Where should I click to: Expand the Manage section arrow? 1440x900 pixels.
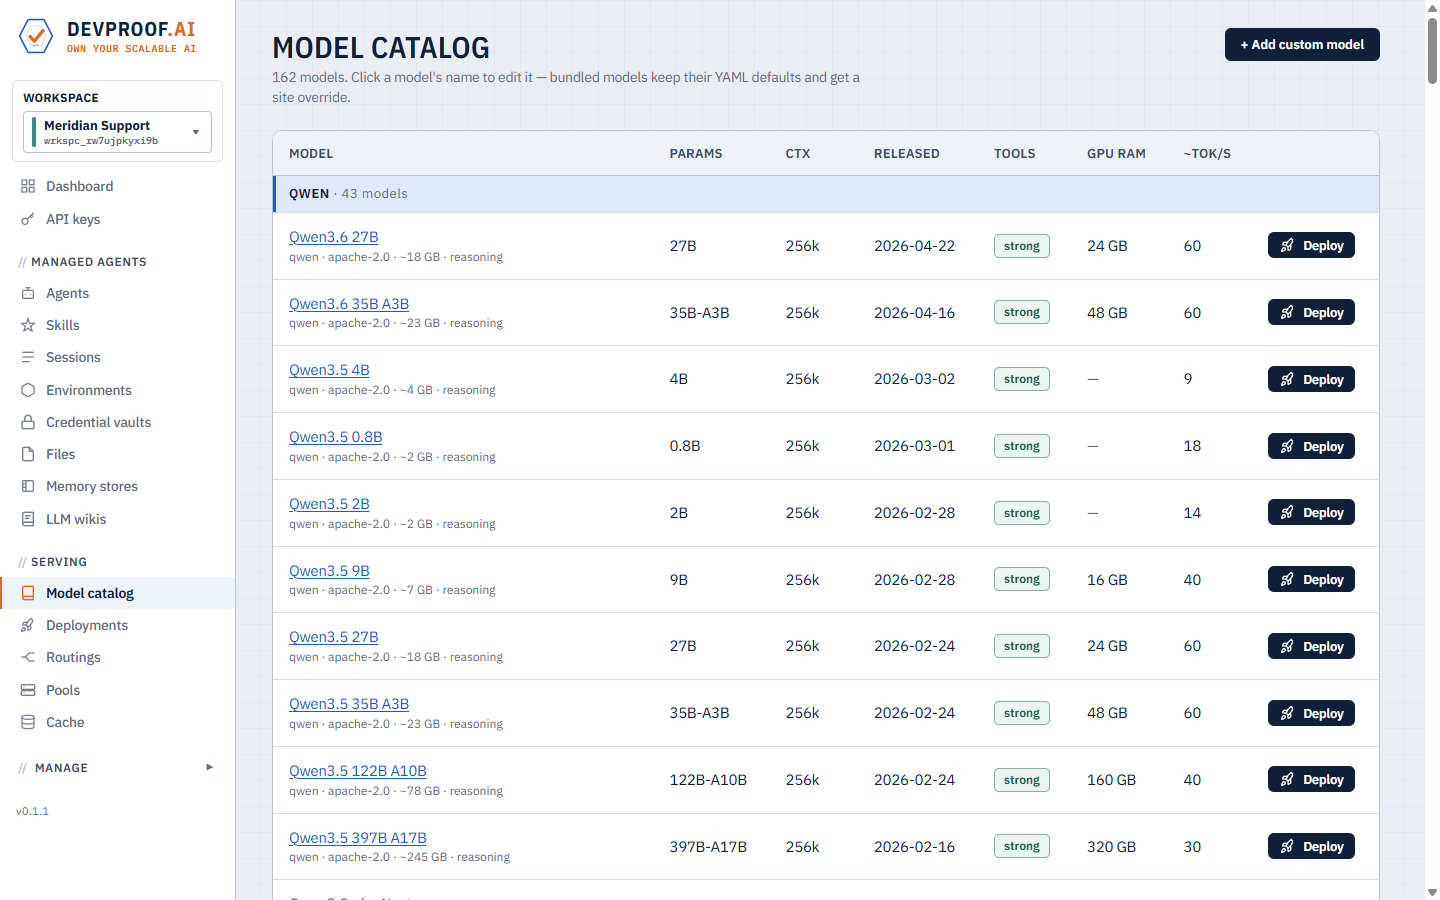tap(209, 767)
